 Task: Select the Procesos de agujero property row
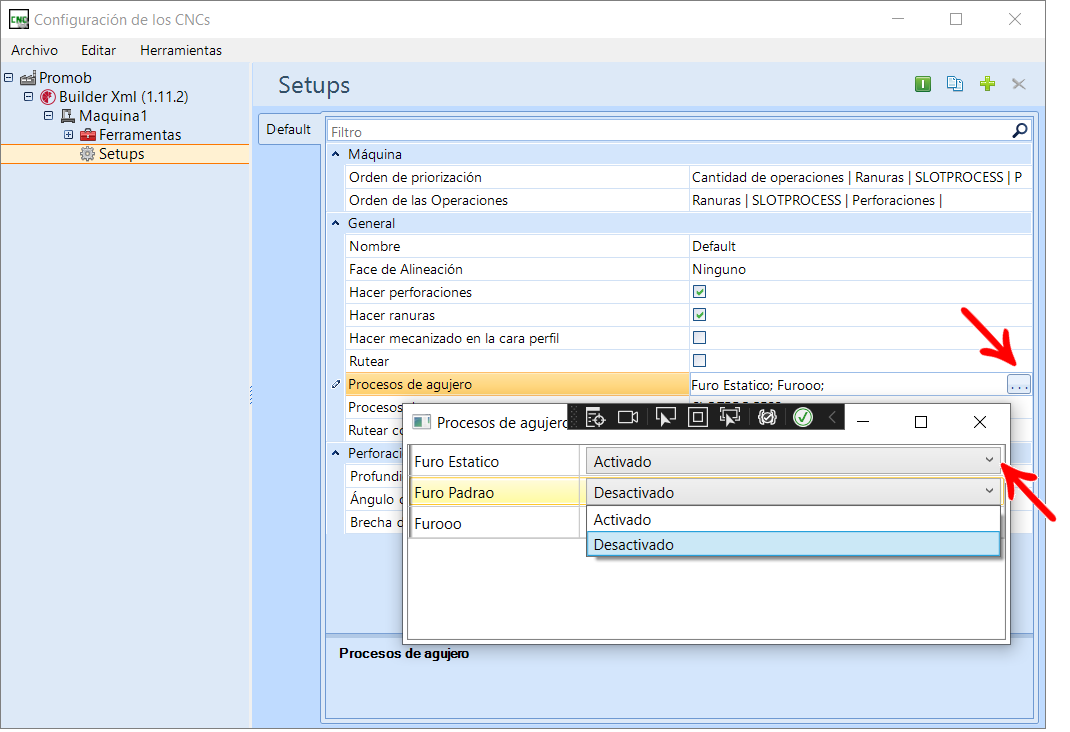click(517, 385)
